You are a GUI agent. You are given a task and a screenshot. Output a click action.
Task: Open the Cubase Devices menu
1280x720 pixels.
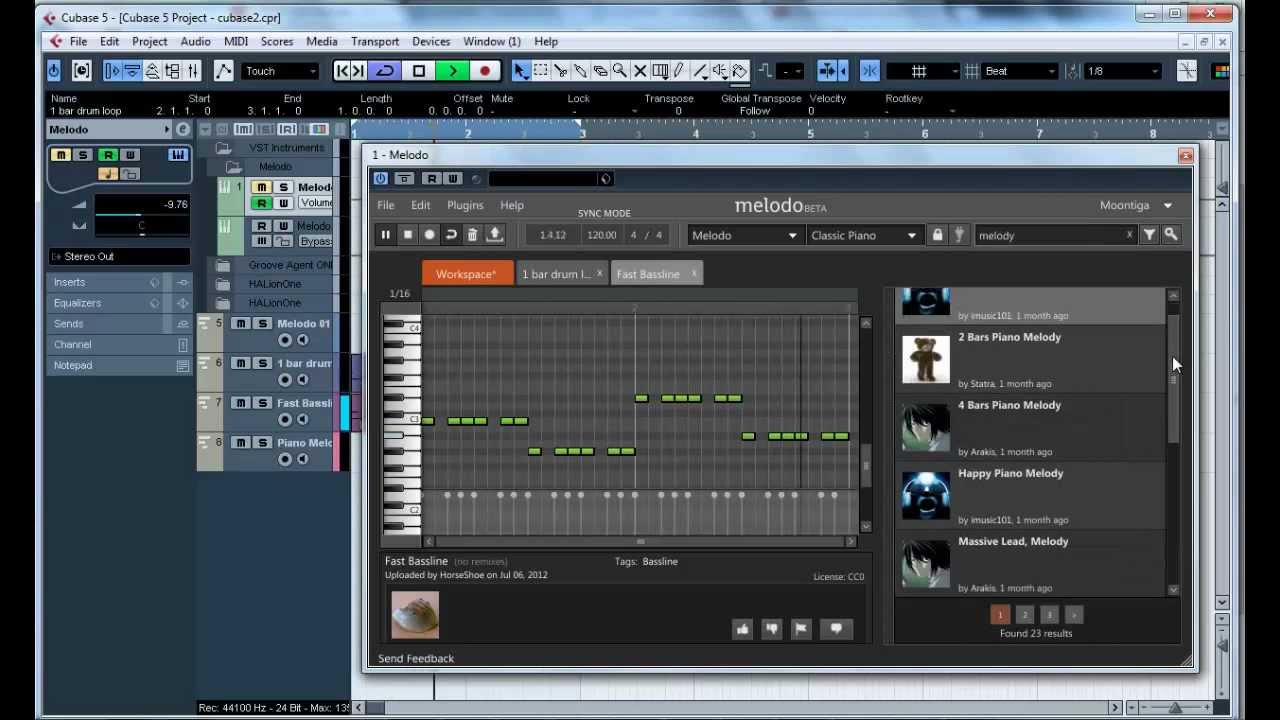tap(431, 41)
